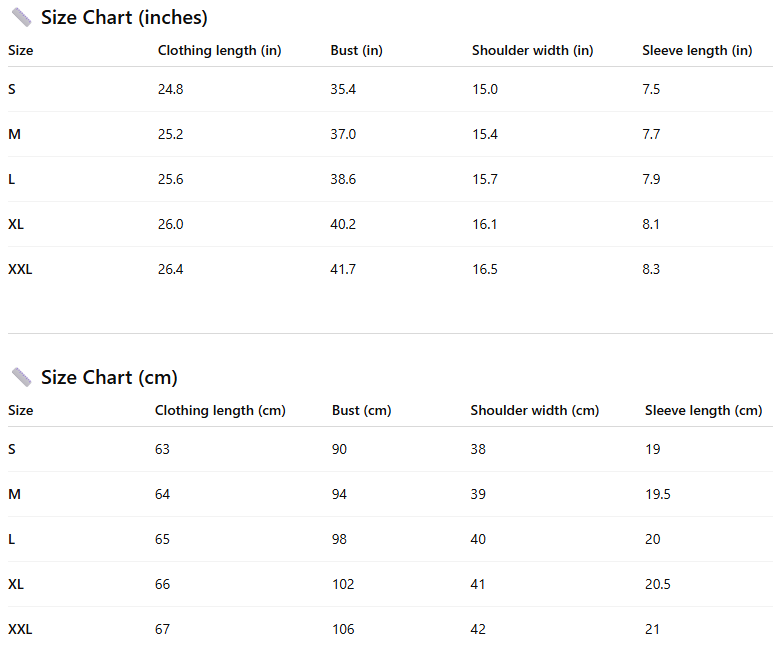Select the Size Chart (inches) heading
Image resolution: width=773 pixels, height=646 pixels.
click(x=124, y=17)
